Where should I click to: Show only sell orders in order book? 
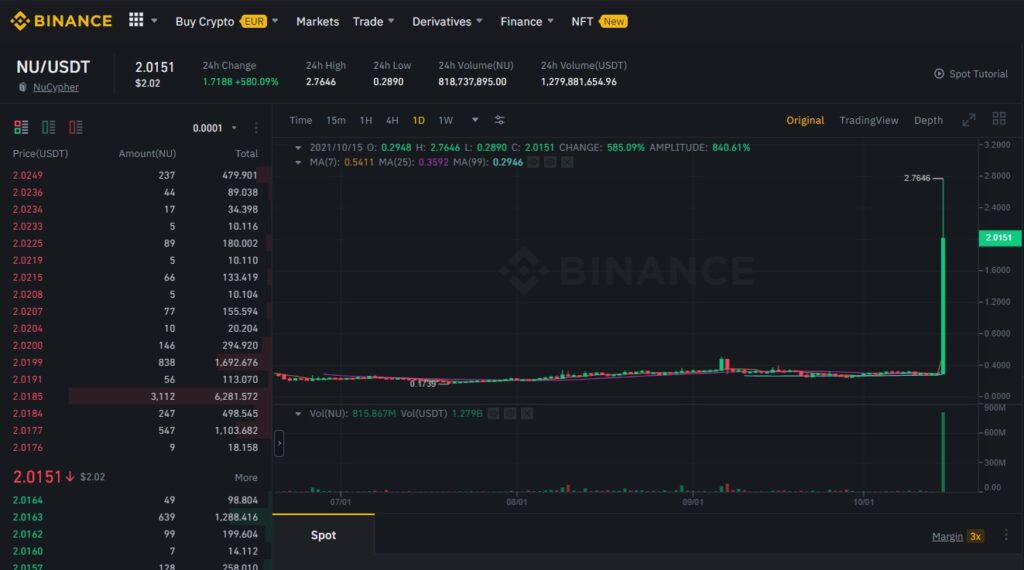76,127
